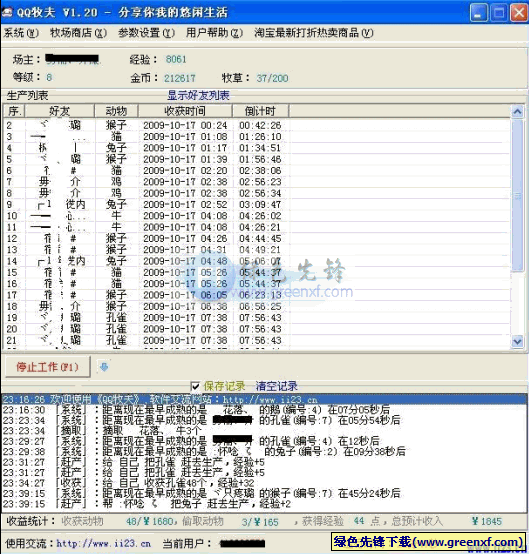
Task: Select row 3 猫 at 01:08
Action: [257, 136]
